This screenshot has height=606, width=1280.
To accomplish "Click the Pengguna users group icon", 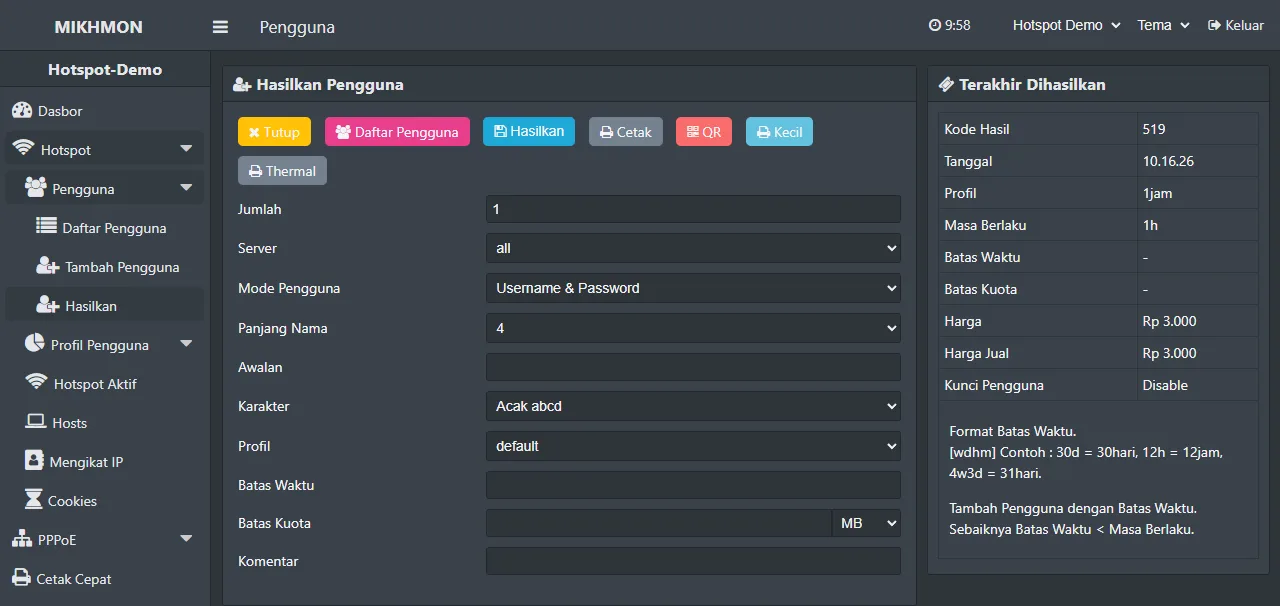I will [x=35, y=188].
